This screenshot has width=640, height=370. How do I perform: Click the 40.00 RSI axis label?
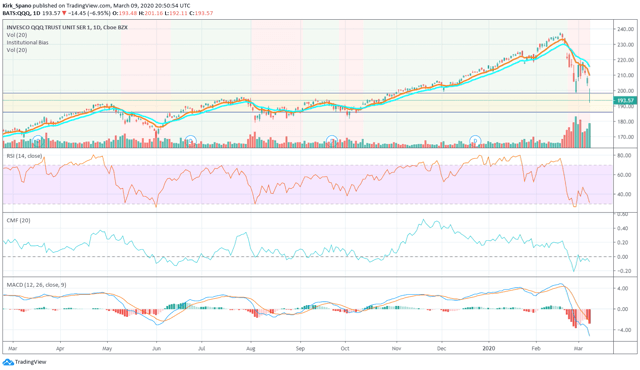[x=624, y=195]
